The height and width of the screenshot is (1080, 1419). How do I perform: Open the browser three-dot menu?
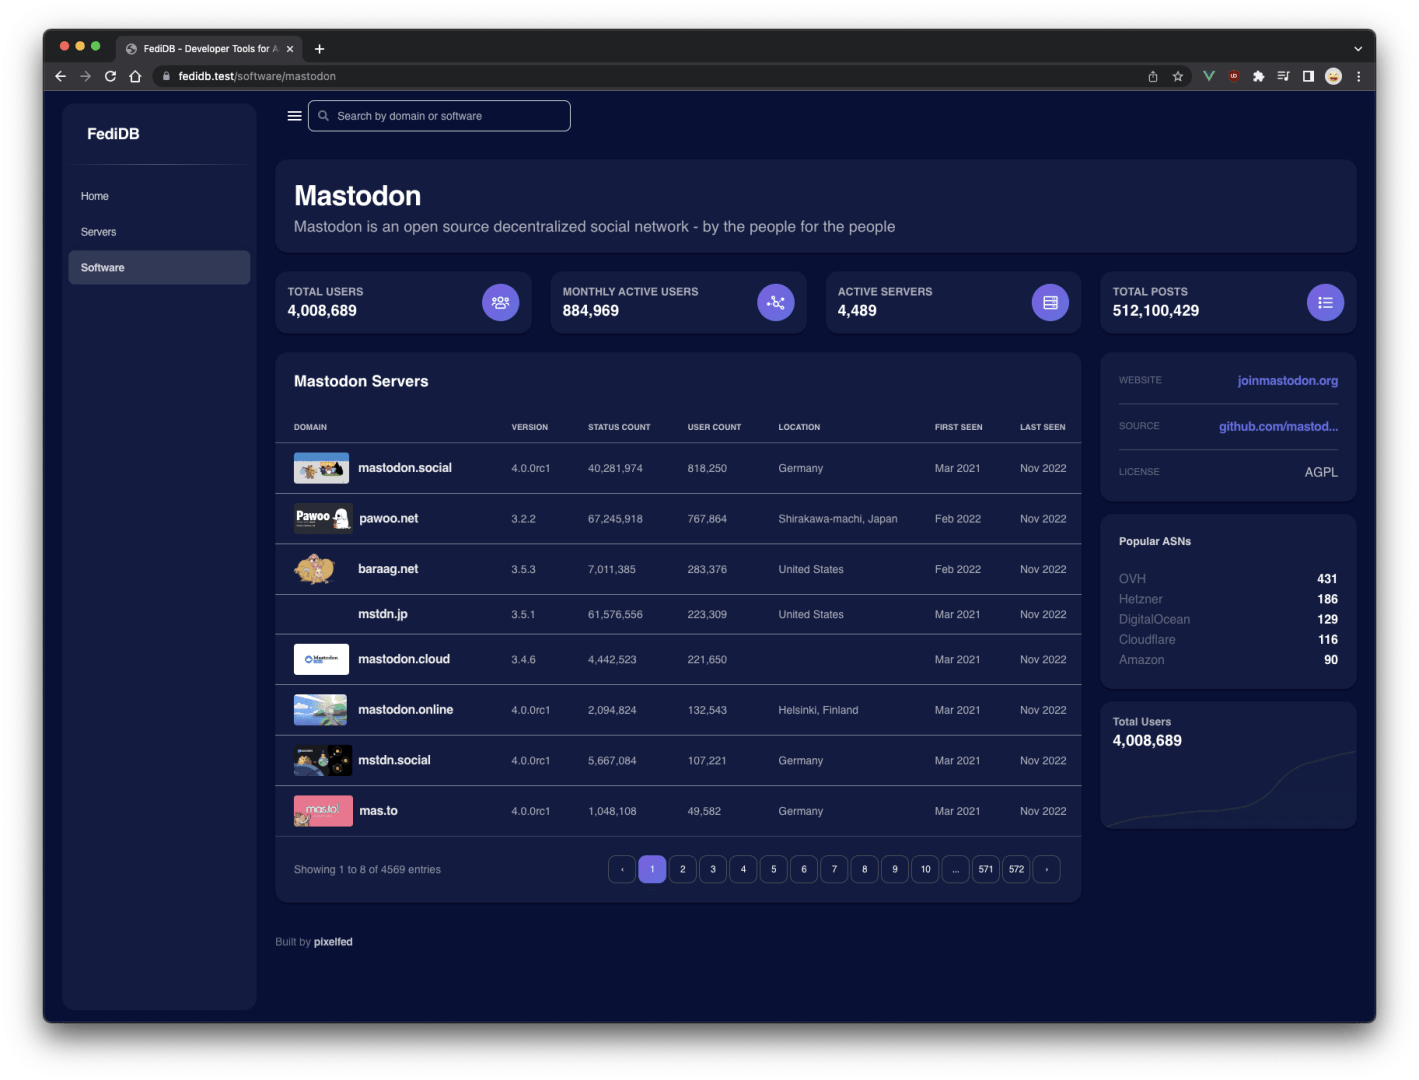tap(1358, 76)
